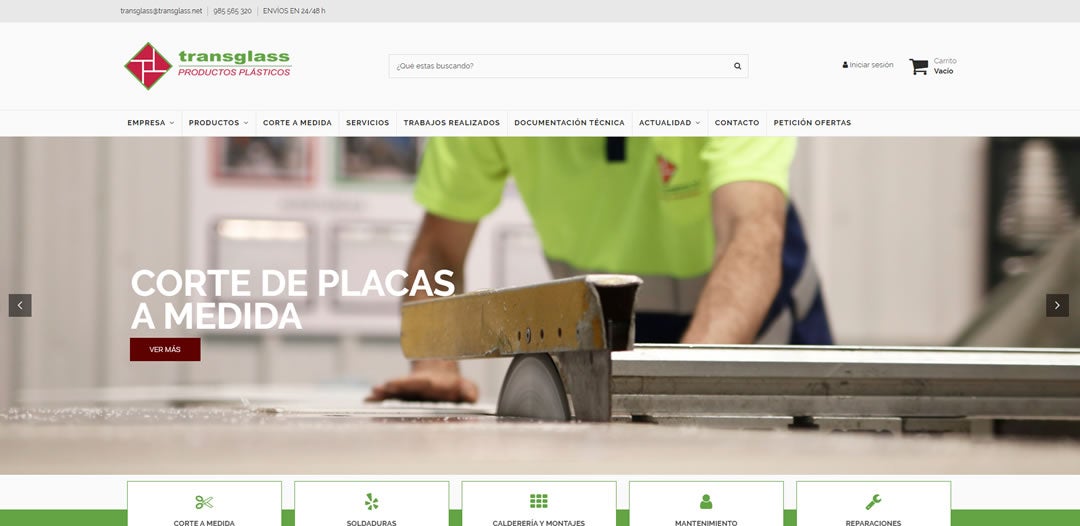Open the Corte a Medida menu item
1080x526 pixels.
(x=298, y=123)
